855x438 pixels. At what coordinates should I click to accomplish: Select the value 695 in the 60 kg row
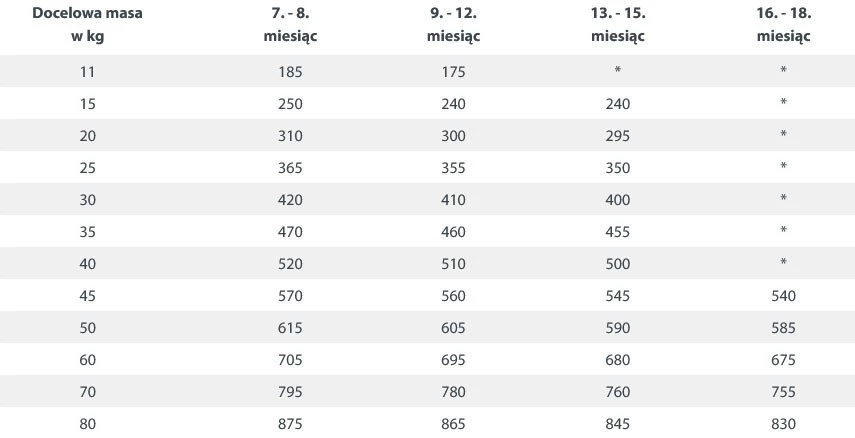point(453,360)
